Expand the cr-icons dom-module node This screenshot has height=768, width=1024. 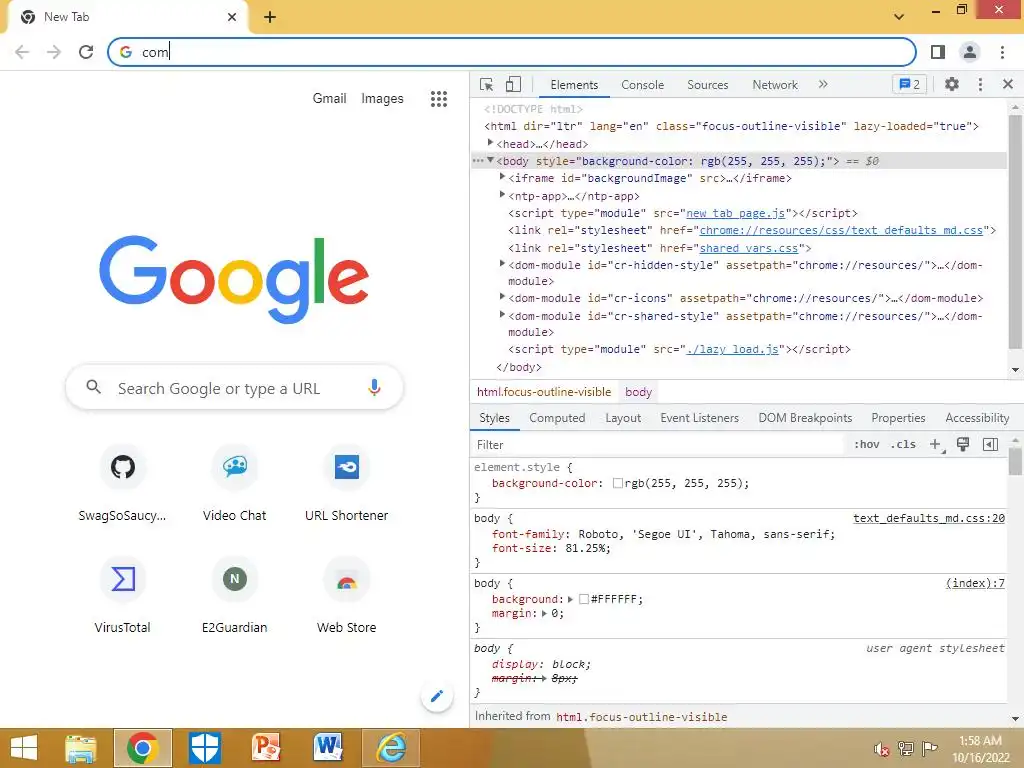(502, 296)
